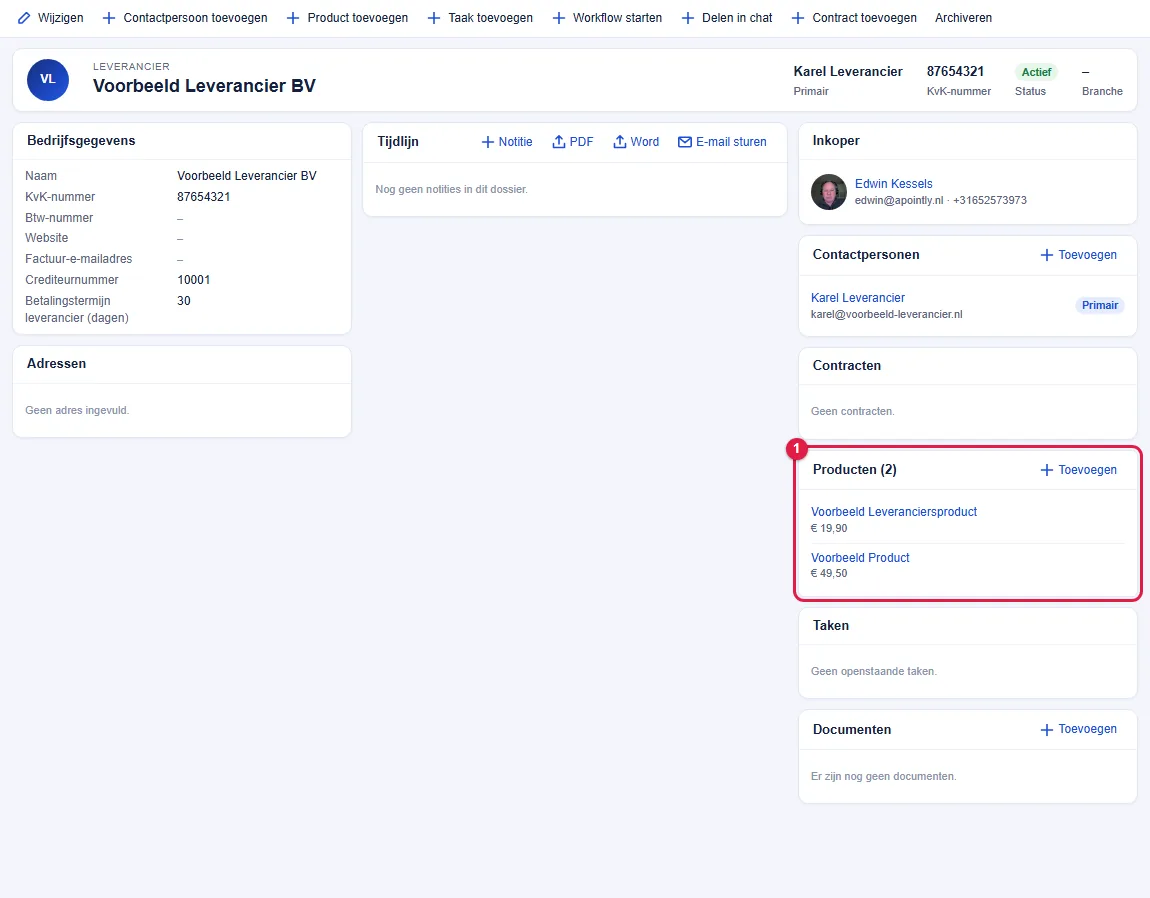Open Voorbeeld Leveranciersproduct link
Image resolution: width=1150 pixels, height=898 pixels.
tap(893, 511)
